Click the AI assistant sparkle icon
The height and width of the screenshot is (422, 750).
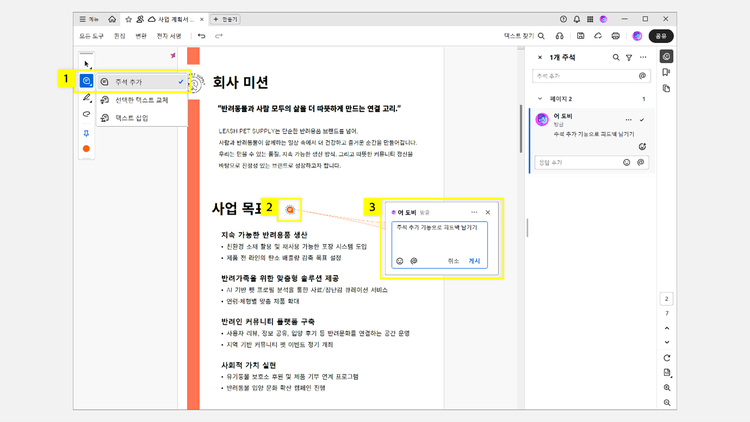pyautogui.click(x=173, y=56)
